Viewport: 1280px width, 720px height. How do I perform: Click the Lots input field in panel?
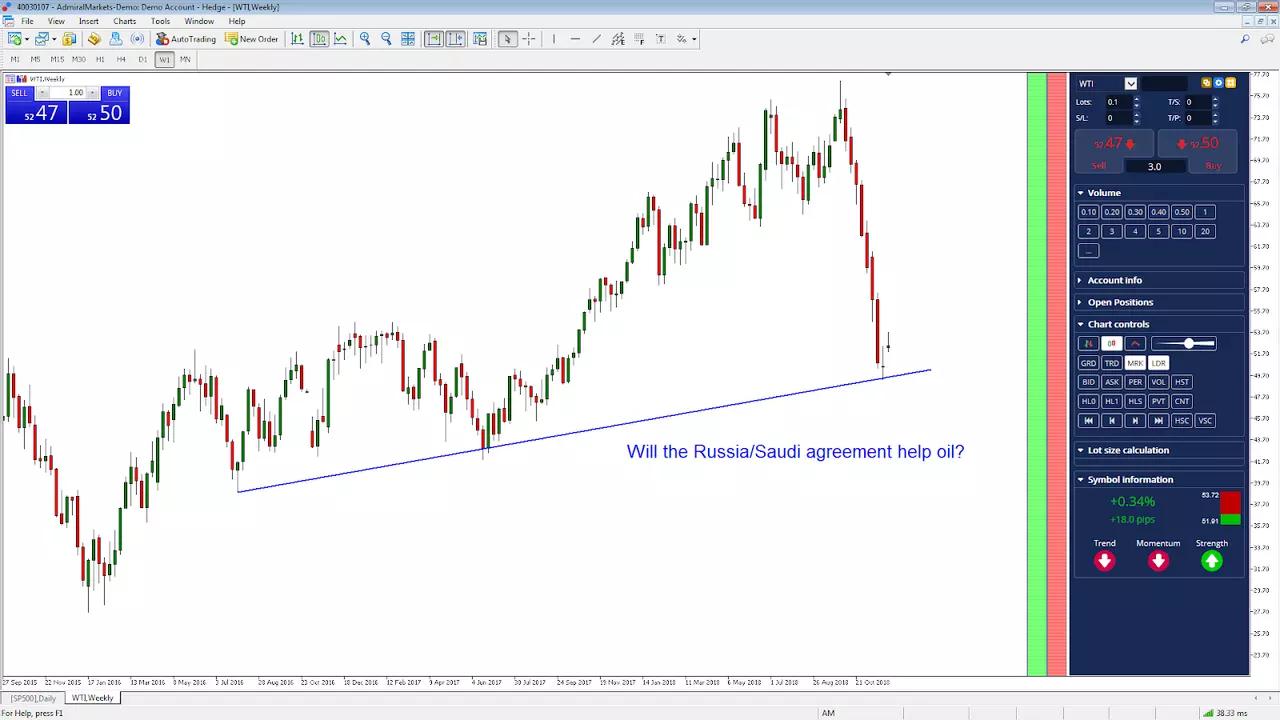pyautogui.click(x=1117, y=102)
